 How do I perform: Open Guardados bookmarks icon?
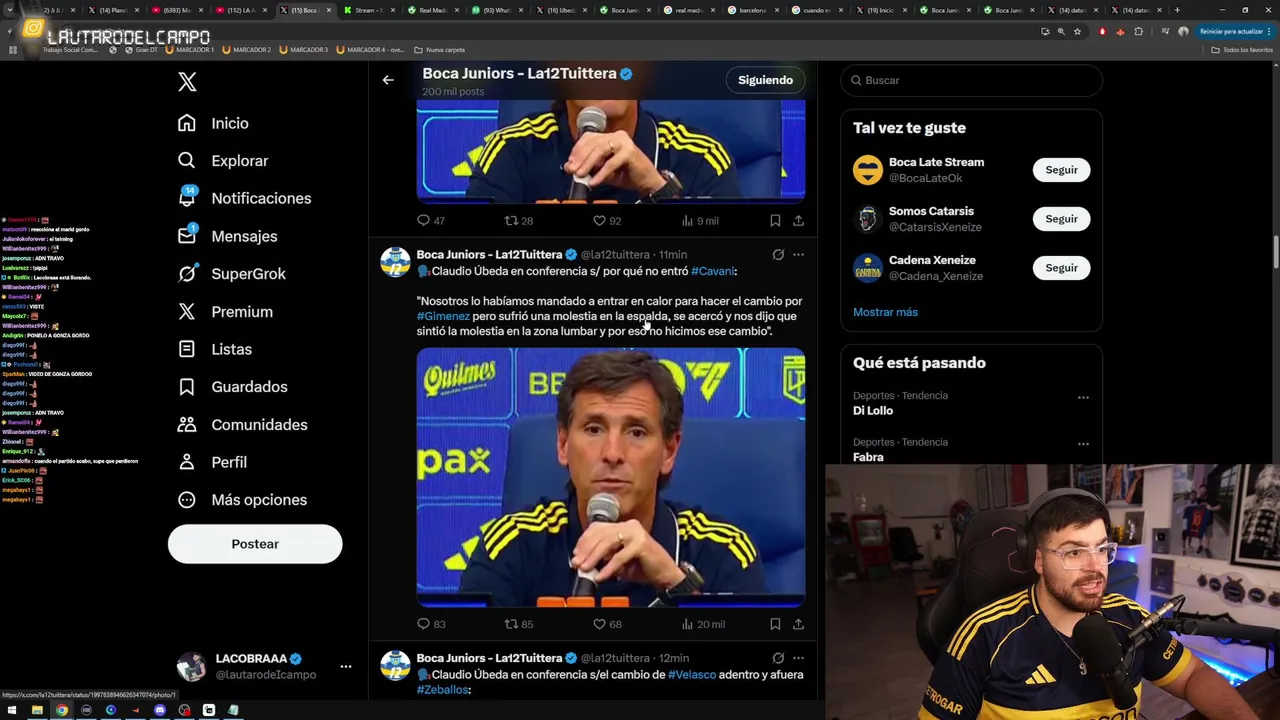pyautogui.click(x=187, y=387)
